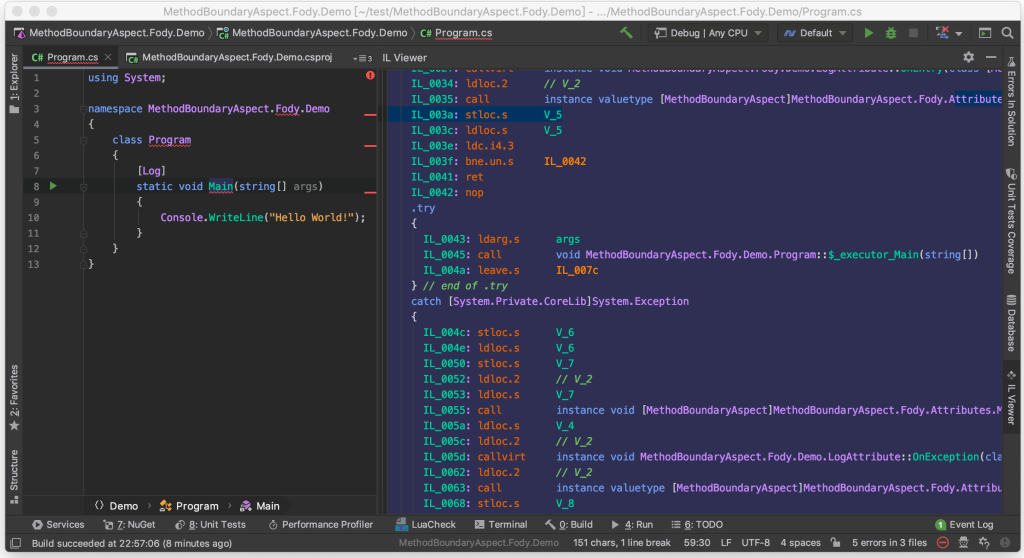1024x558 pixels.
Task: Click the Program.cs breadcrumb in navigation bar
Action: tap(456, 33)
